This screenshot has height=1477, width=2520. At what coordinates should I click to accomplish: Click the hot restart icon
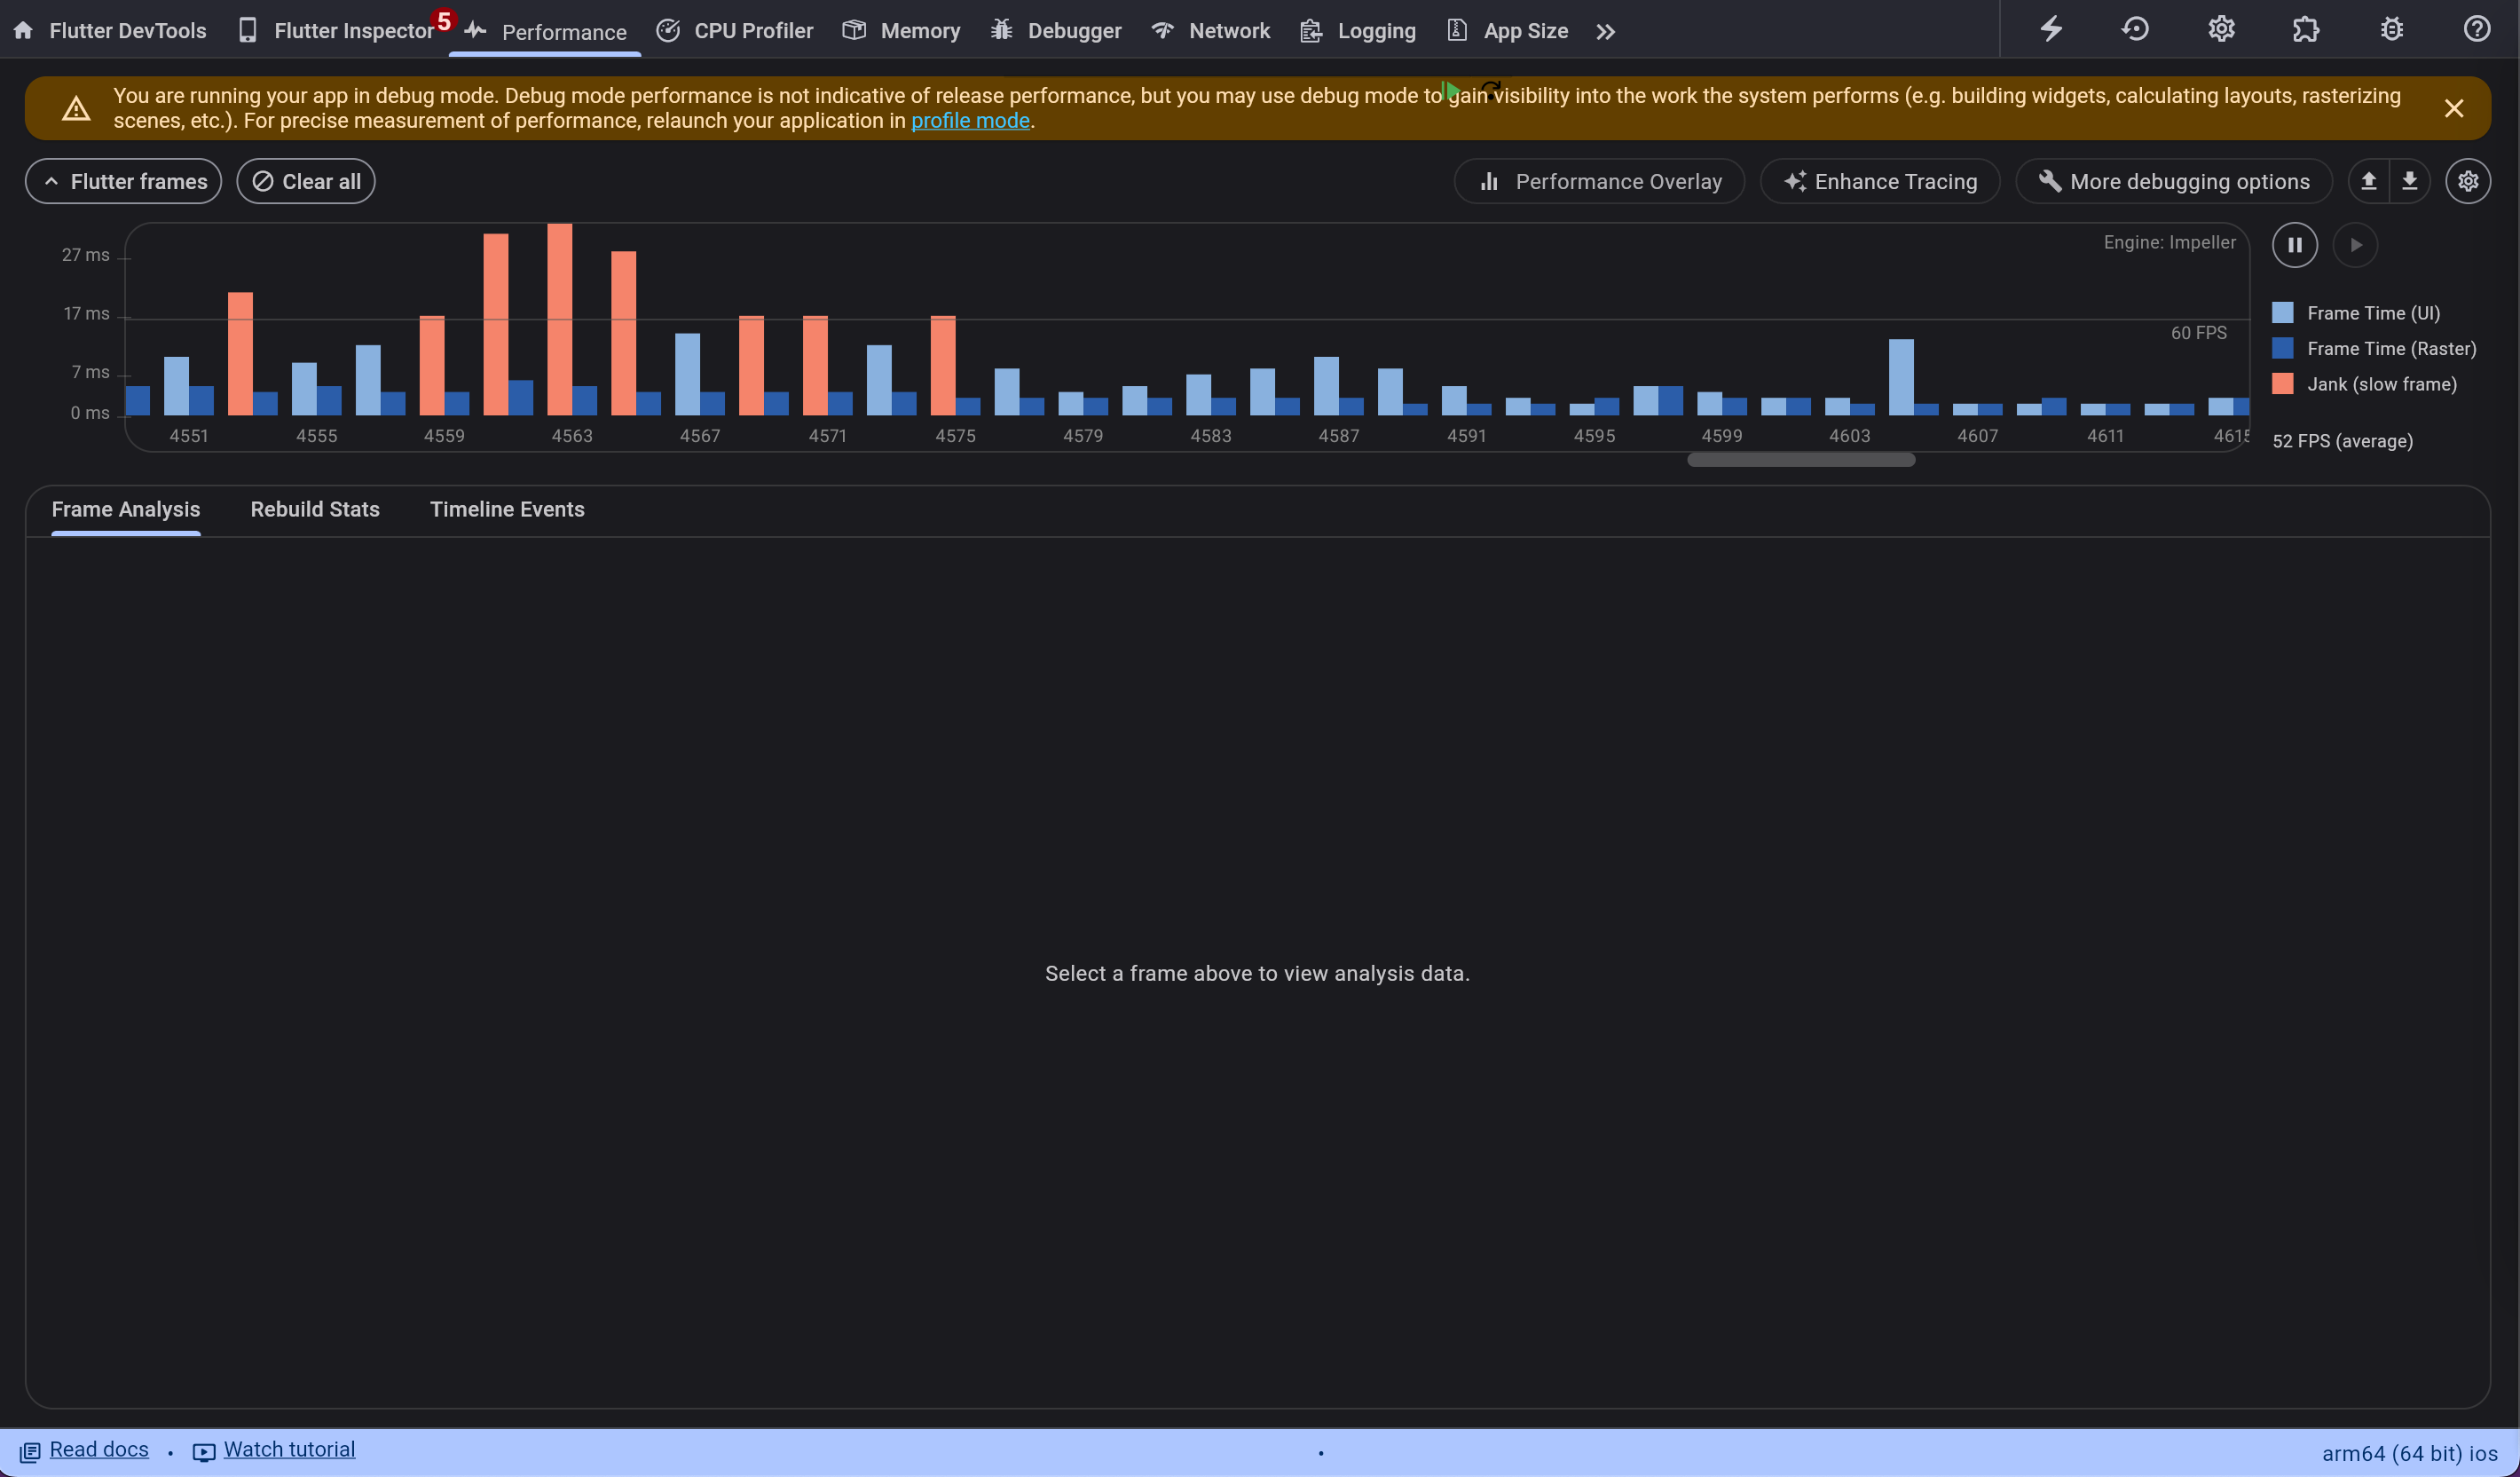pos(2135,29)
